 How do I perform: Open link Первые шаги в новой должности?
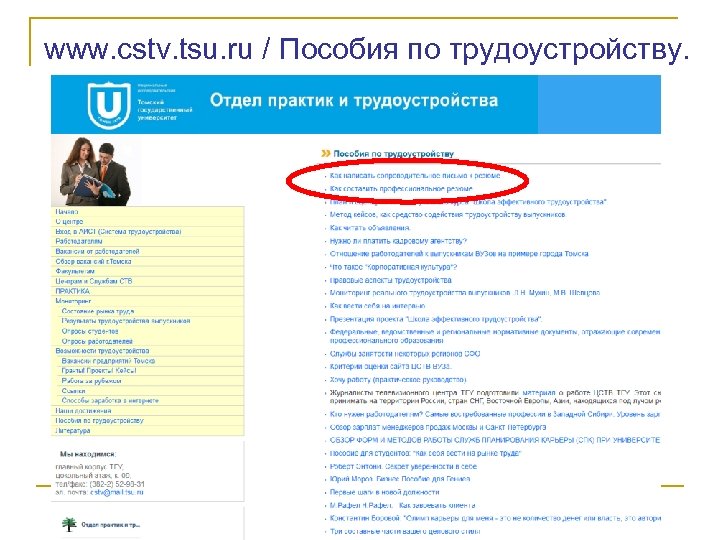pos(384,492)
